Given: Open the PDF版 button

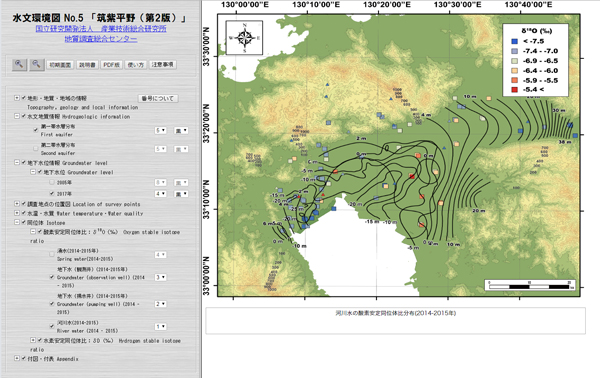Looking at the screenshot, I should pos(111,65).
